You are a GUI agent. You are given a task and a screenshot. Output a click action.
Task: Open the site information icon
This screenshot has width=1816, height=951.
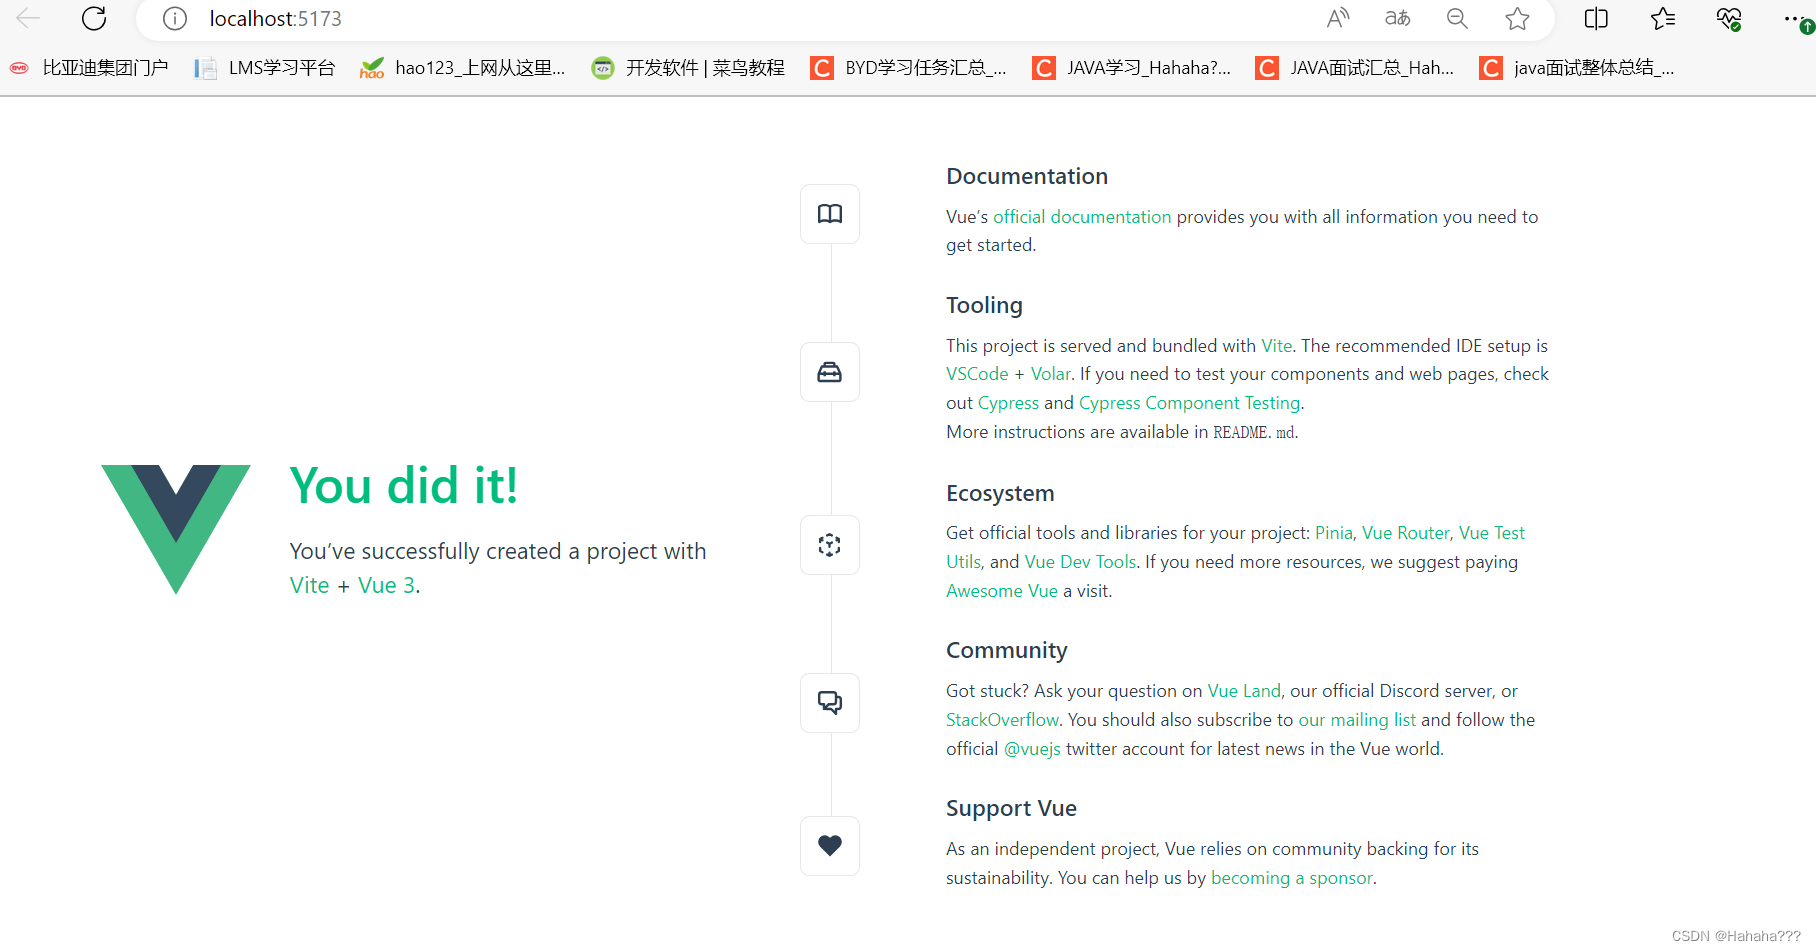click(175, 19)
